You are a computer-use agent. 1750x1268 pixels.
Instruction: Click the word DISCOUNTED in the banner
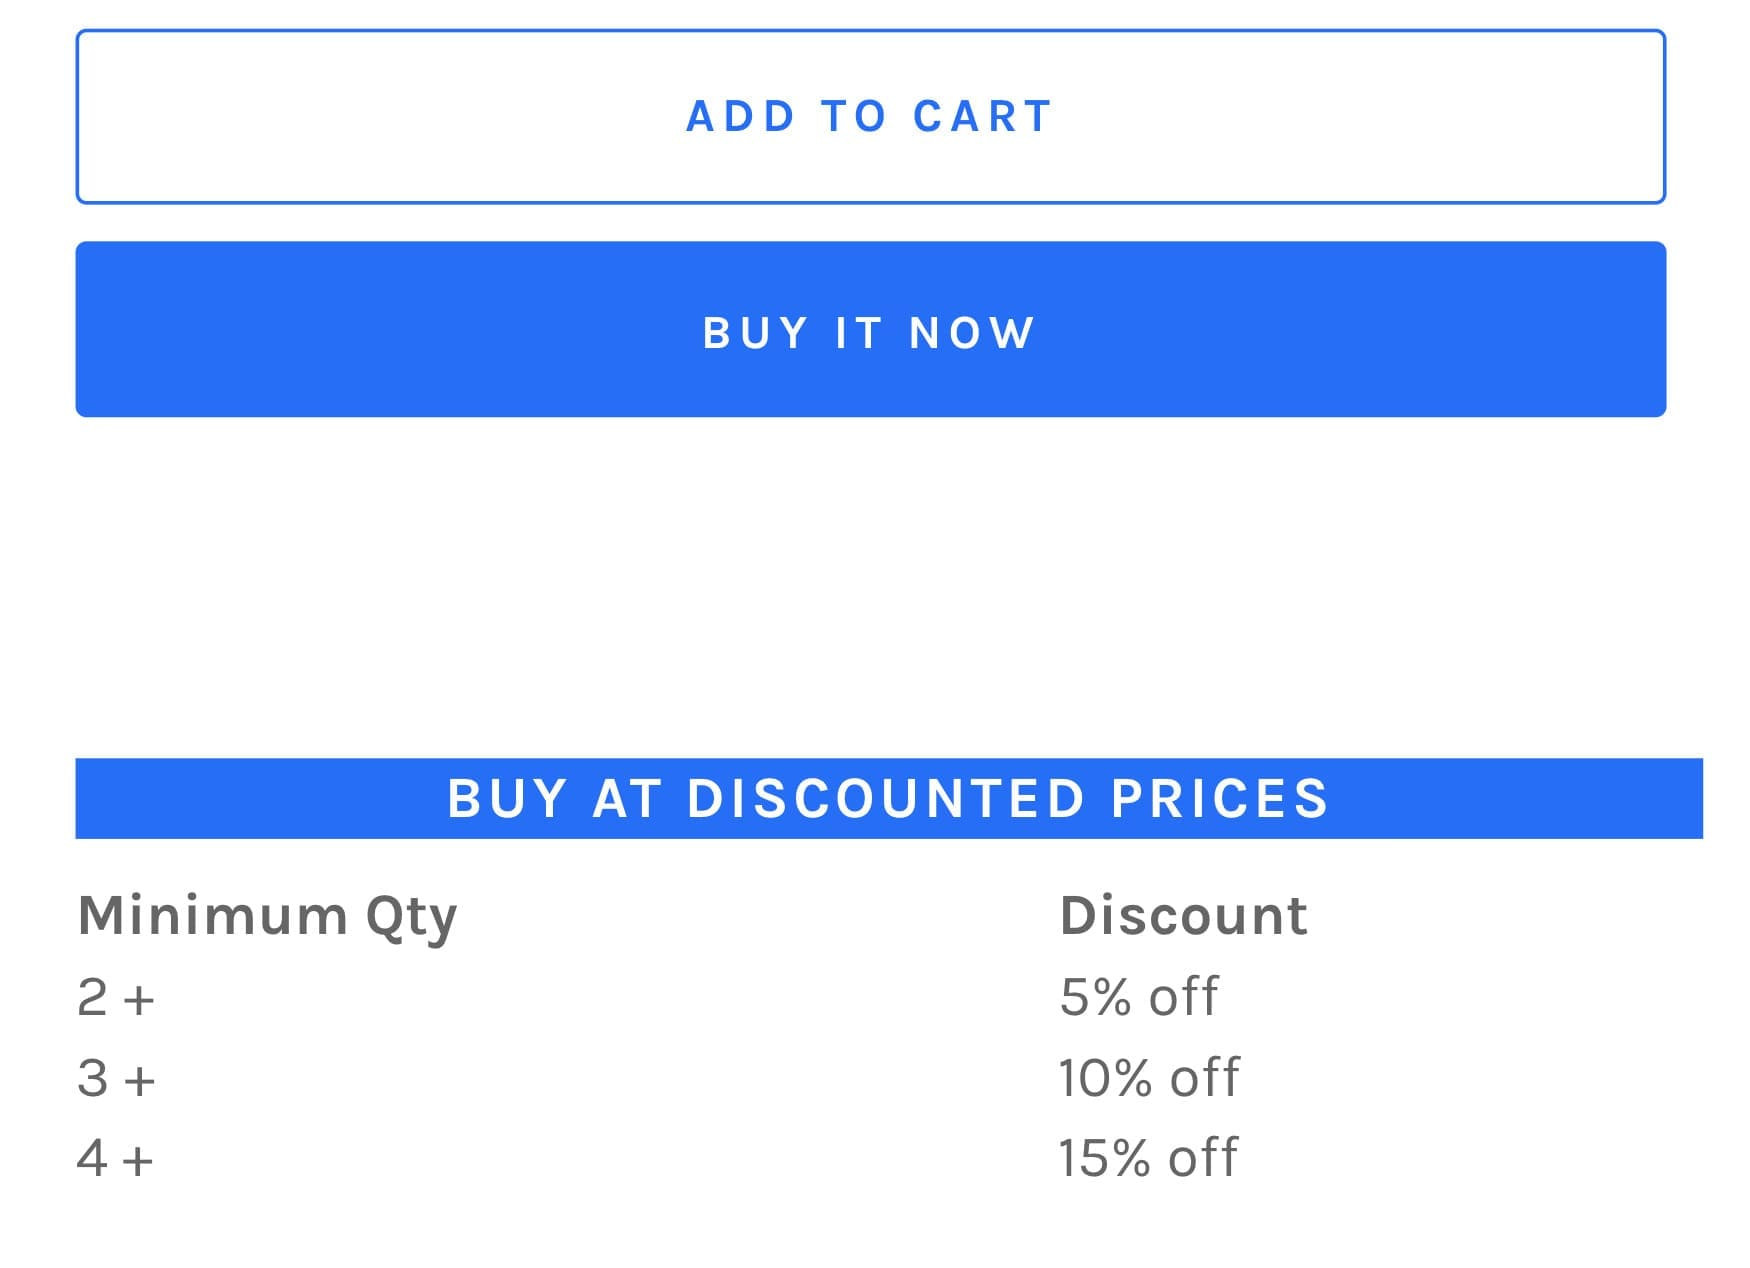[886, 799]
